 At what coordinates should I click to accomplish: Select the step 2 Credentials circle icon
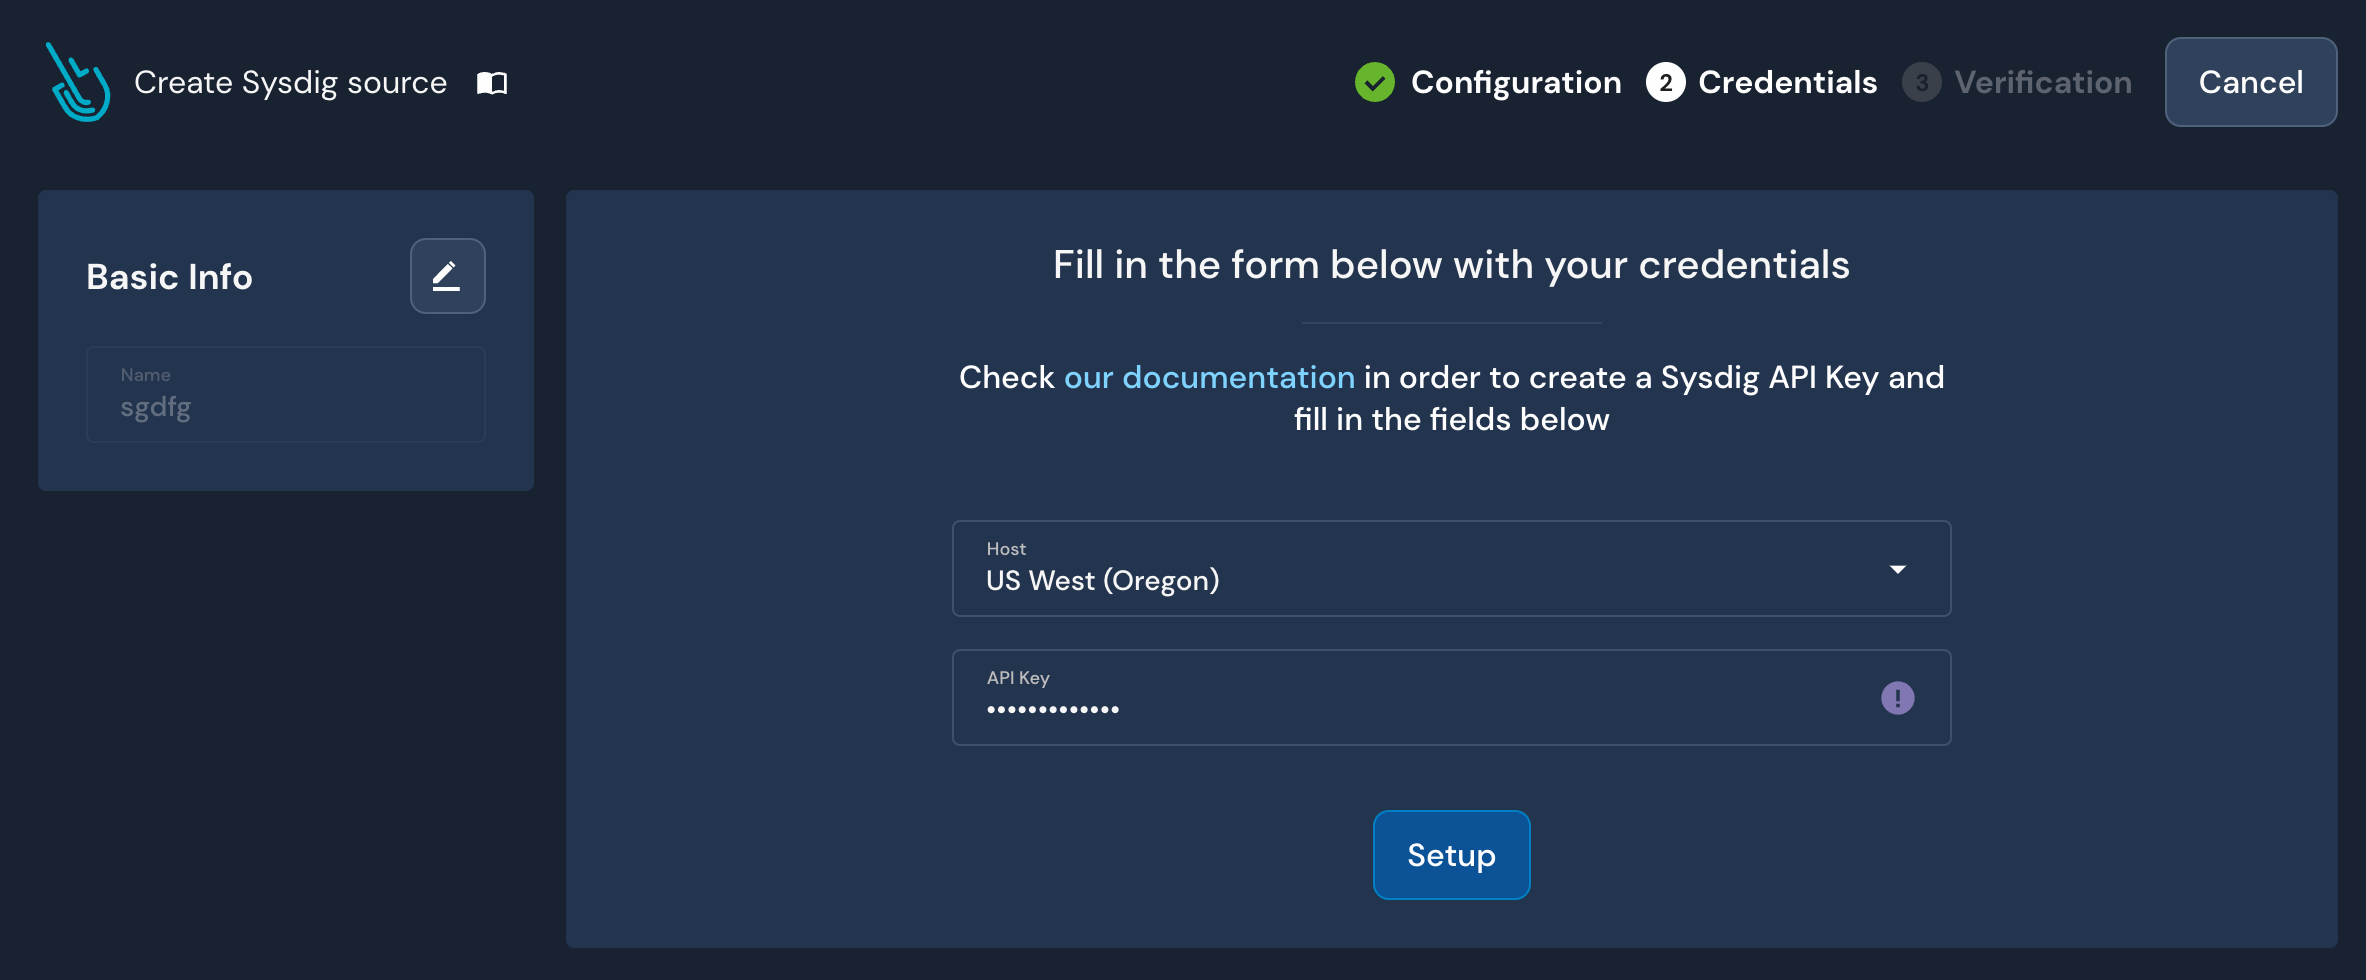point(1665,82)
